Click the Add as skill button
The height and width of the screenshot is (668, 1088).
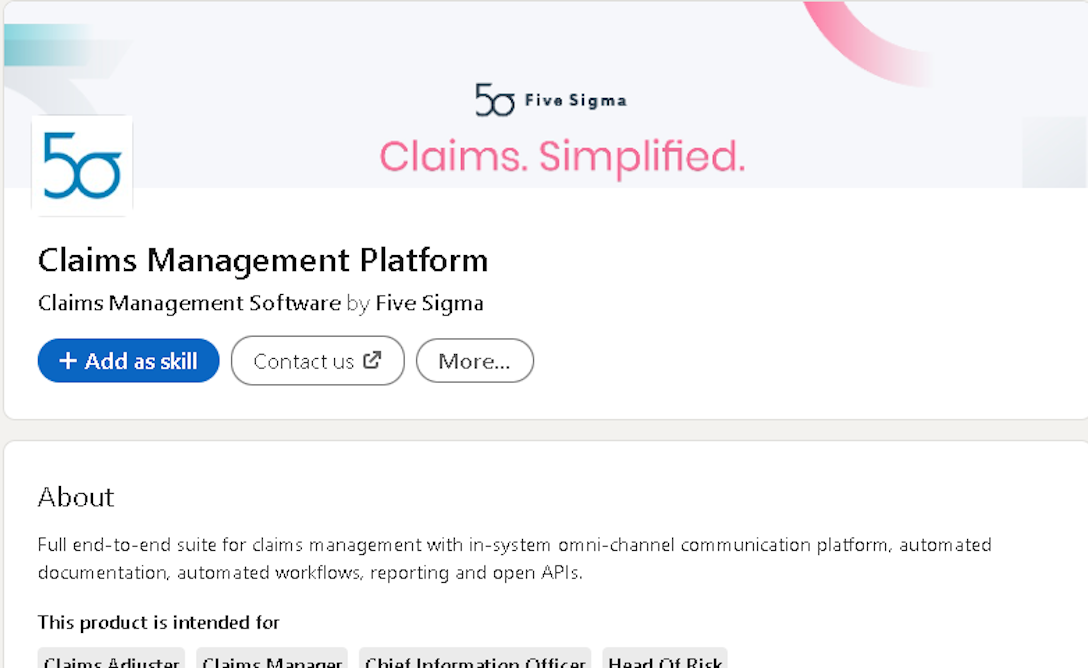[x=128, y=361]
